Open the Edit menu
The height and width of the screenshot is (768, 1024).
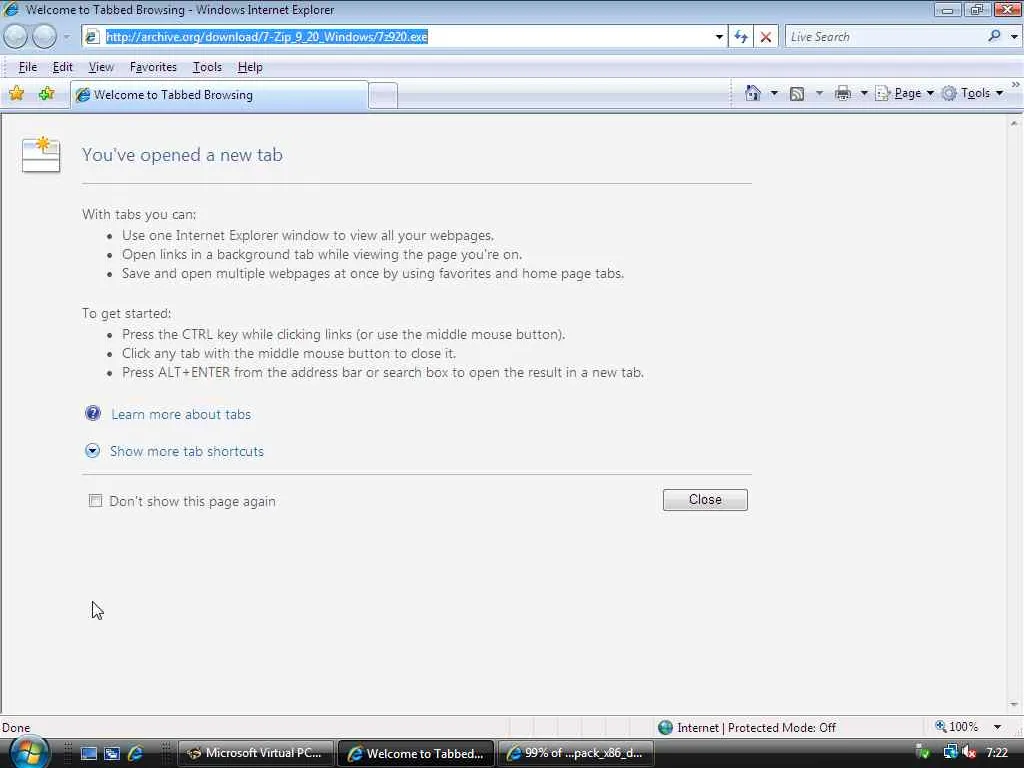click(63, 67)
